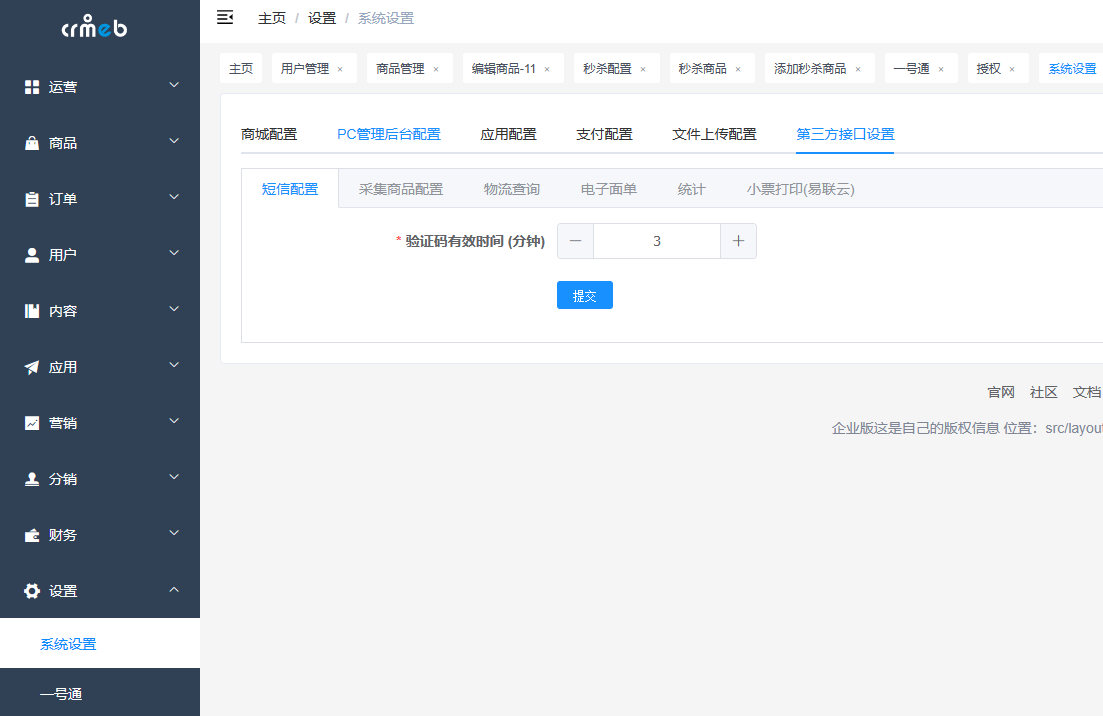
Task: Open the 社区 footer link
Action: point(1043,392)
